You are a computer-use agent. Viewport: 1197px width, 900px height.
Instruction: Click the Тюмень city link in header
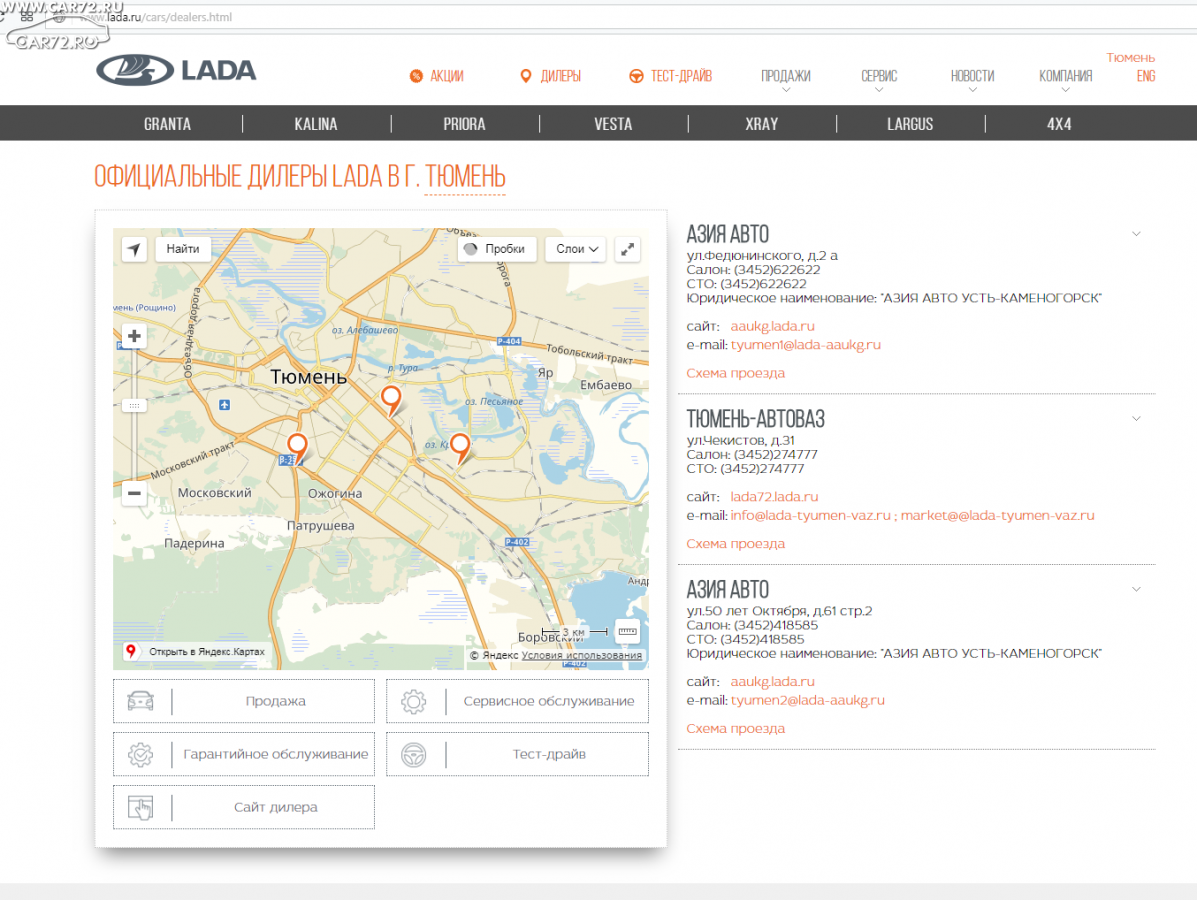[1131, 57]
